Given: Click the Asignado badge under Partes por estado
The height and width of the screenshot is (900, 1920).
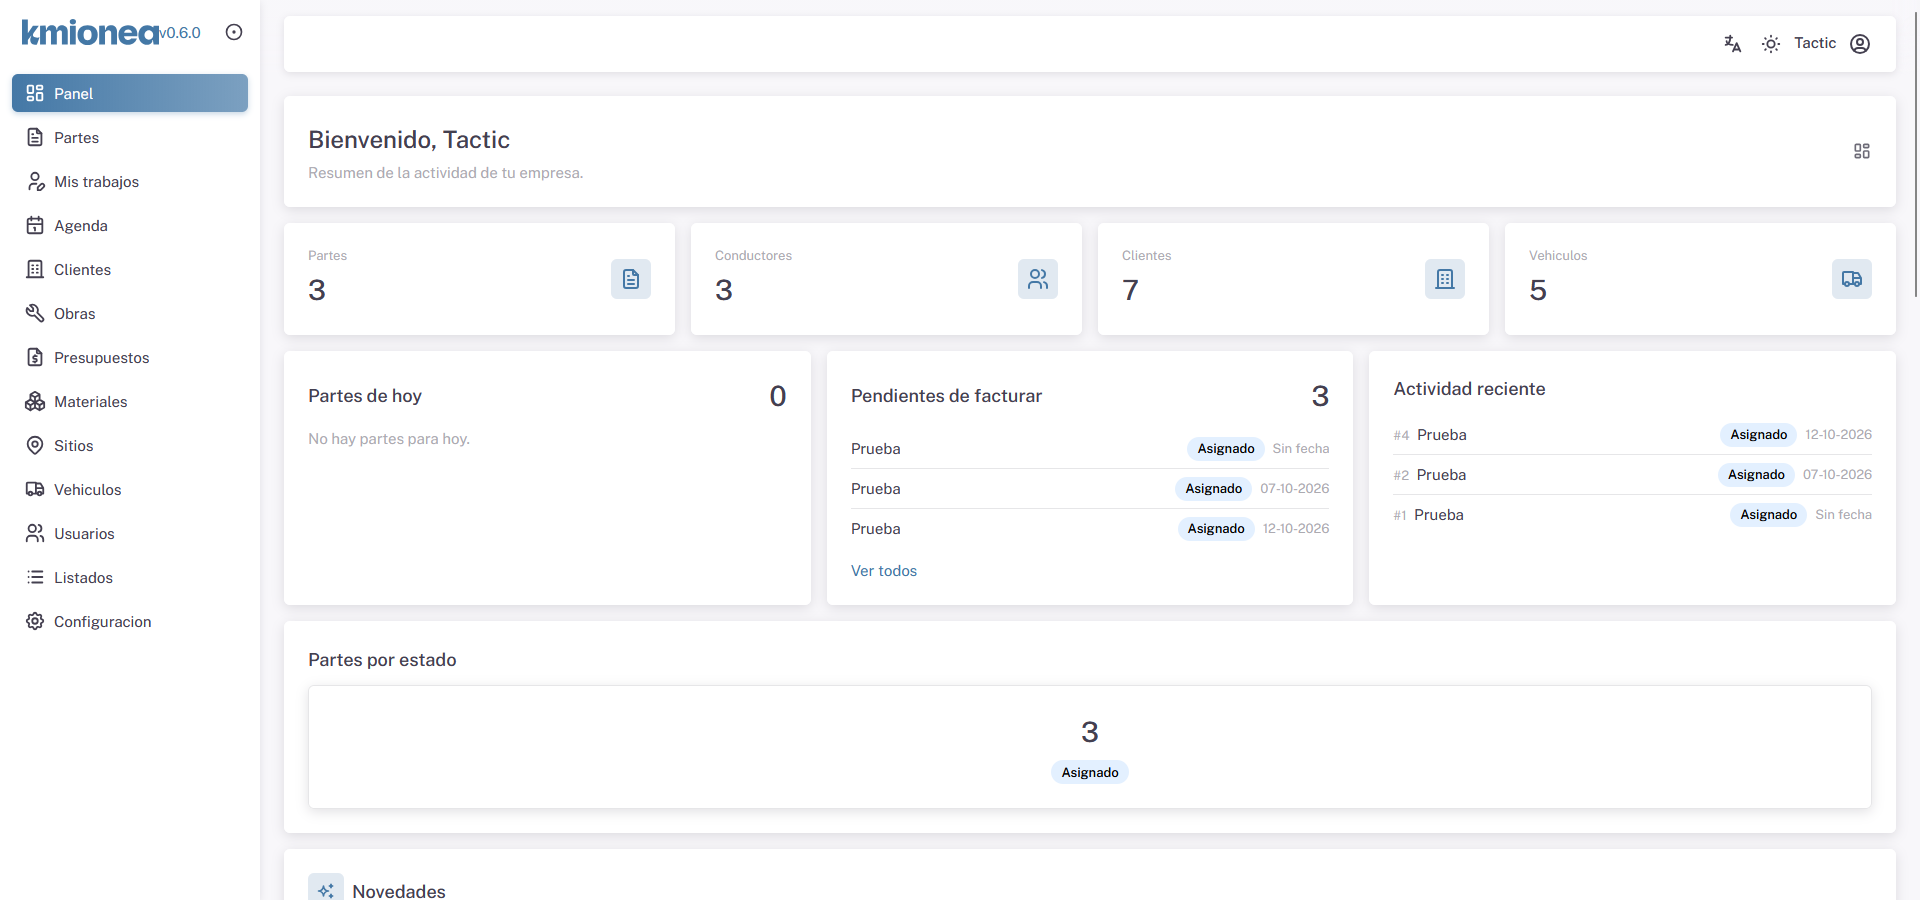Looking at the screenshot, I should pos(1090,773).
